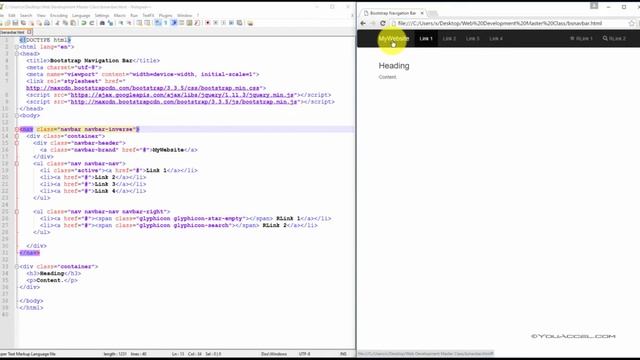Open the Search menu
Viewport: 640px width, 360px height.
[x=26, y=16]
